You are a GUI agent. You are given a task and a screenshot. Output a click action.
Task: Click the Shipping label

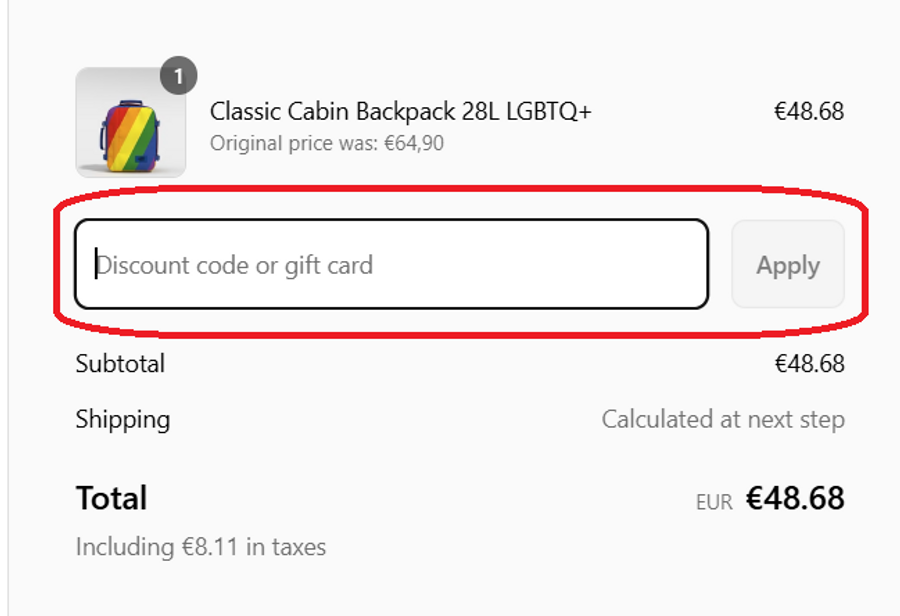click(122, 419)
